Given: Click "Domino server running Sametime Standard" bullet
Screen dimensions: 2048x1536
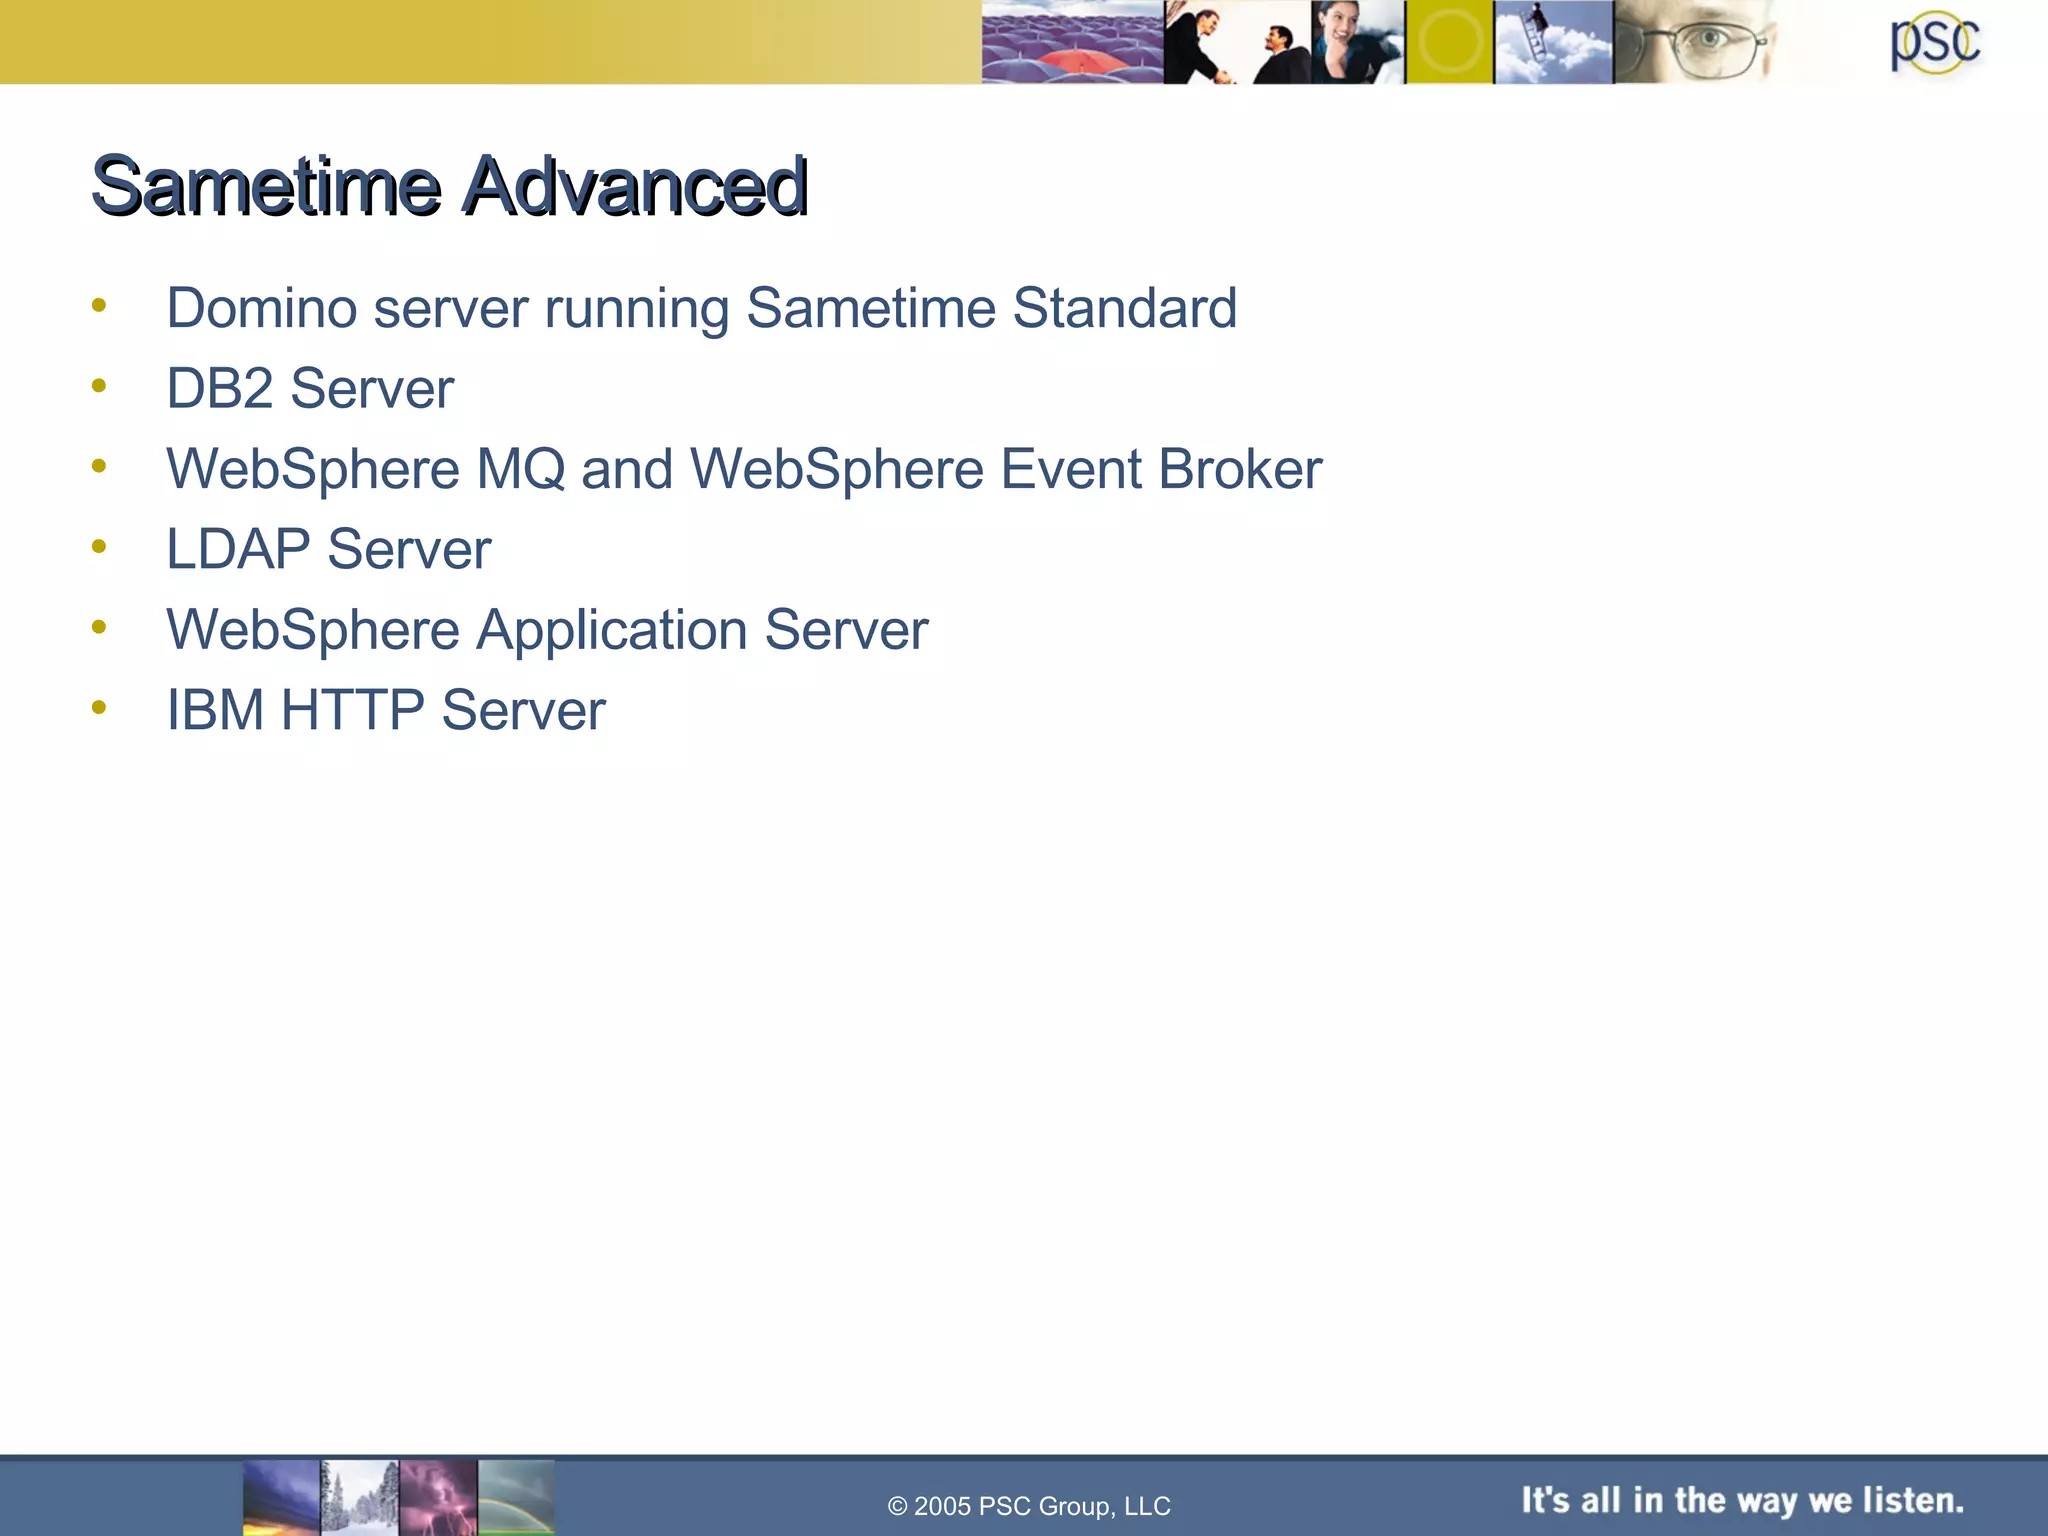Looking at the screenshot, I should click(701, 308).
